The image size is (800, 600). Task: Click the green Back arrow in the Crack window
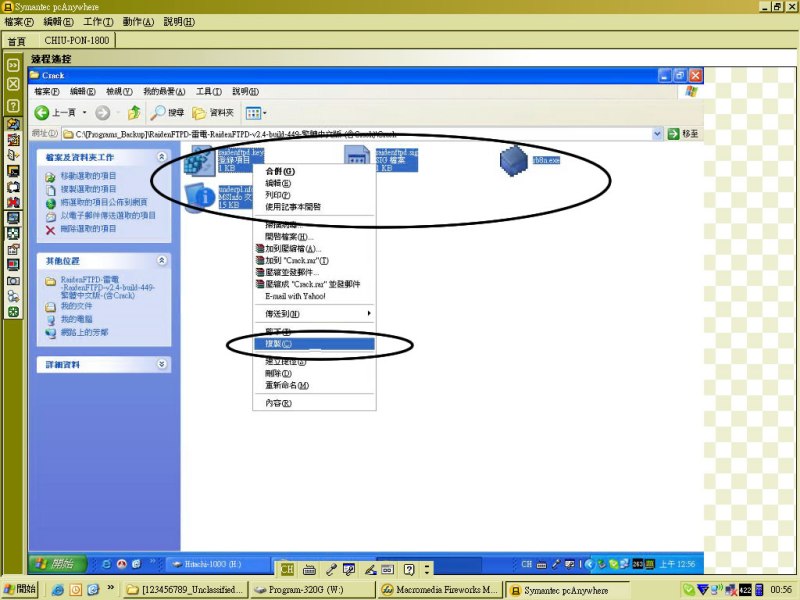coord(42,112)
